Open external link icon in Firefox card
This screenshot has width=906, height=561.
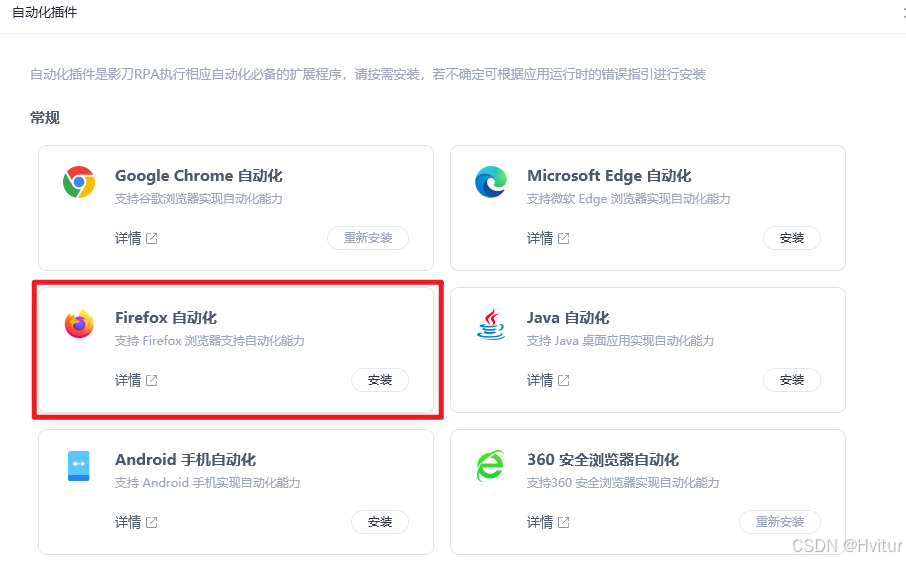pyautogui.click(x=151, y=380)
